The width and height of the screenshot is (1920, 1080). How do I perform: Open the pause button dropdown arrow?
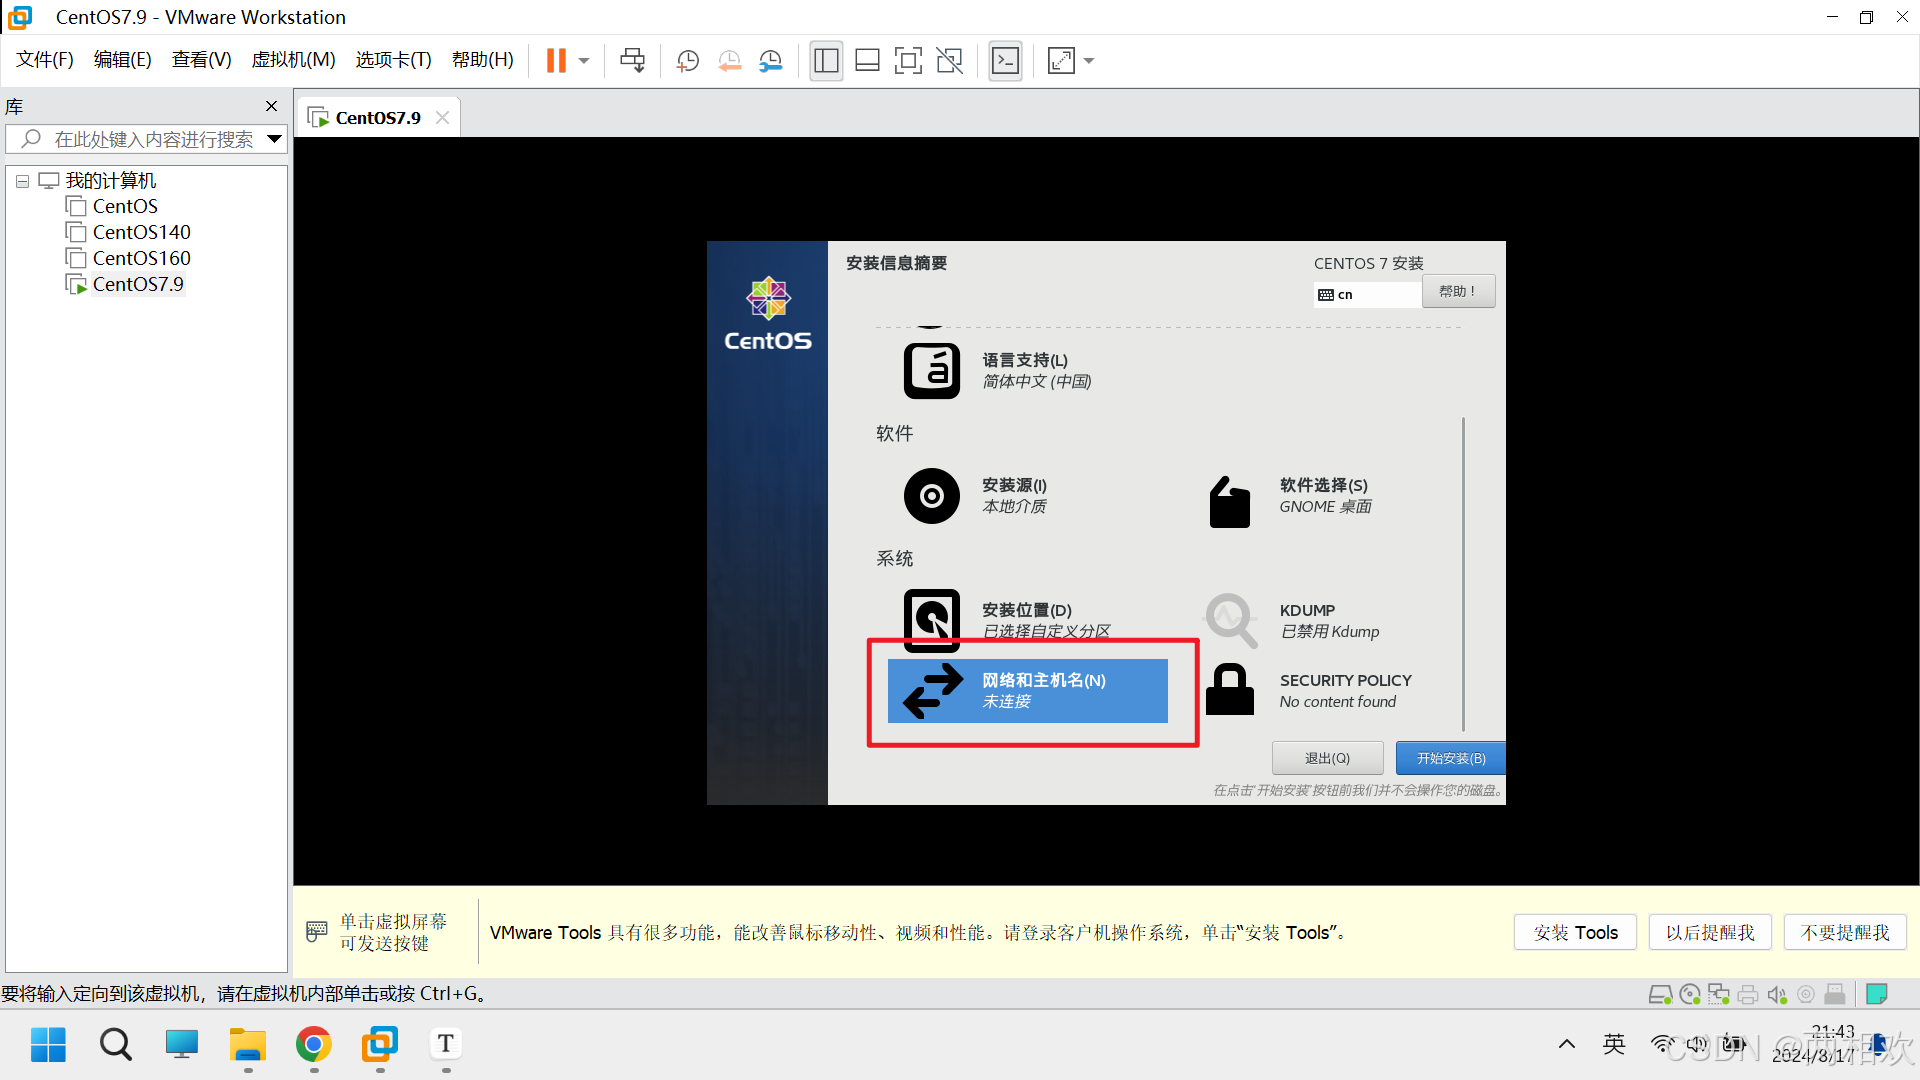pyautogui.click(x=584, y=61)
